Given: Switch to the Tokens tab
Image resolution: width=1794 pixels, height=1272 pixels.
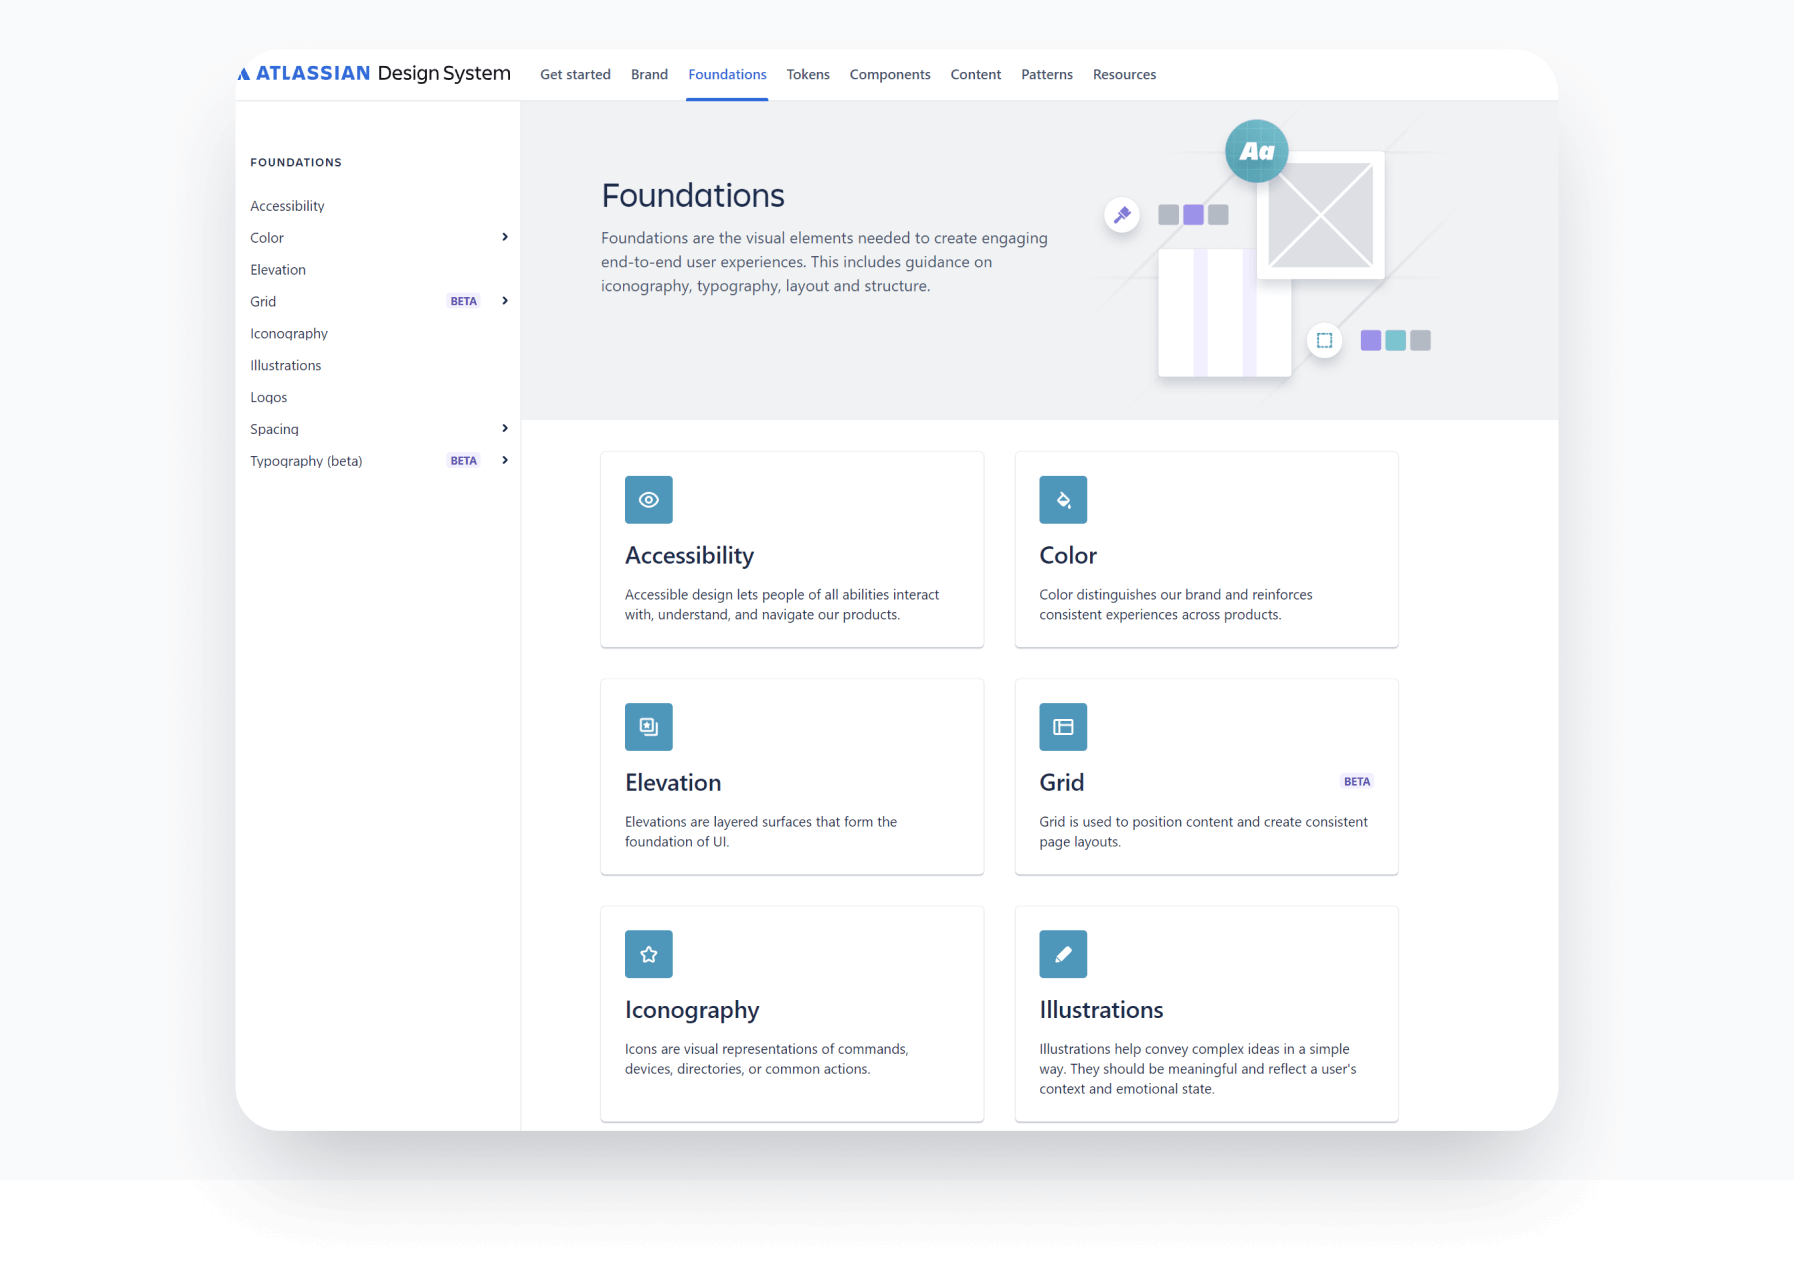Looking at the screenshot, I should pos(807,75).
